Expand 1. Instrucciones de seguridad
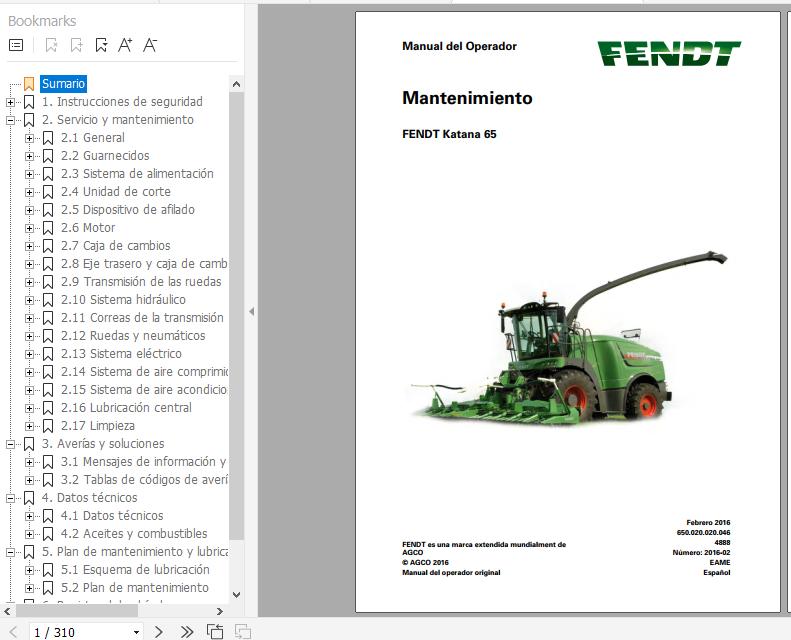791x640 pixels. click(x=10, y=102)
